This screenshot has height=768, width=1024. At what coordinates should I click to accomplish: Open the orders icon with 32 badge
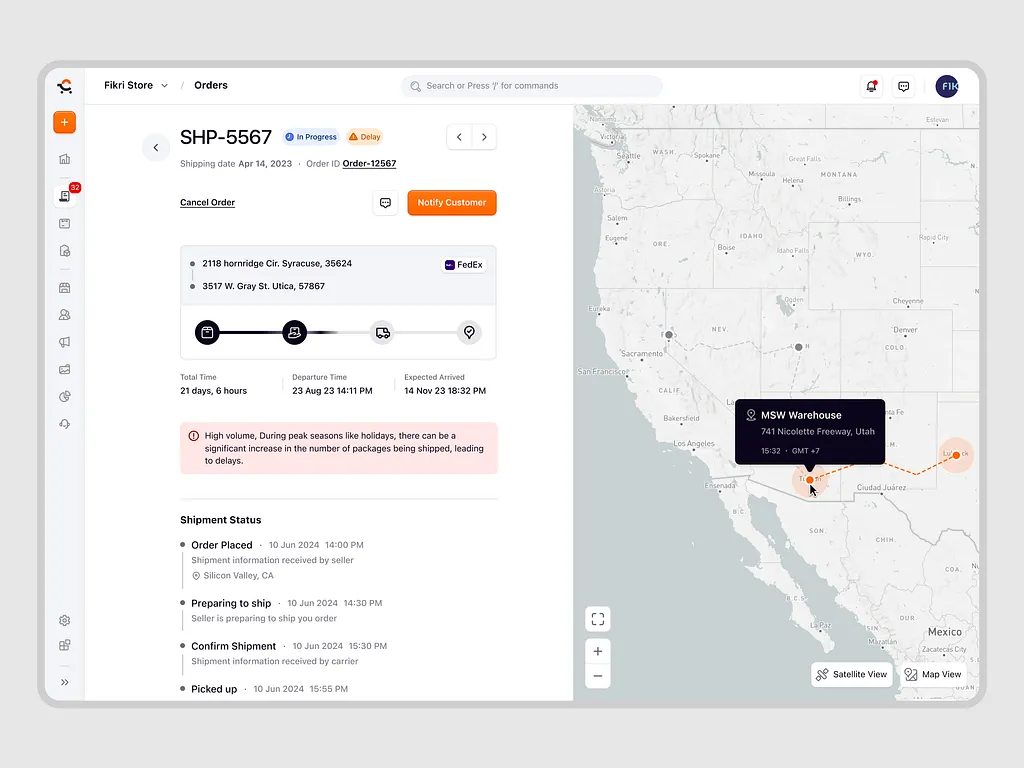[65, 196]
